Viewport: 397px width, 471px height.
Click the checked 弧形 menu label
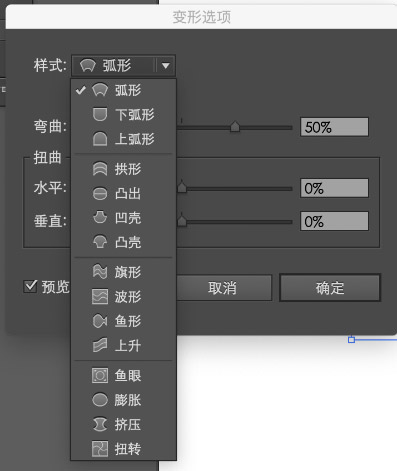(x=128, y=90)
